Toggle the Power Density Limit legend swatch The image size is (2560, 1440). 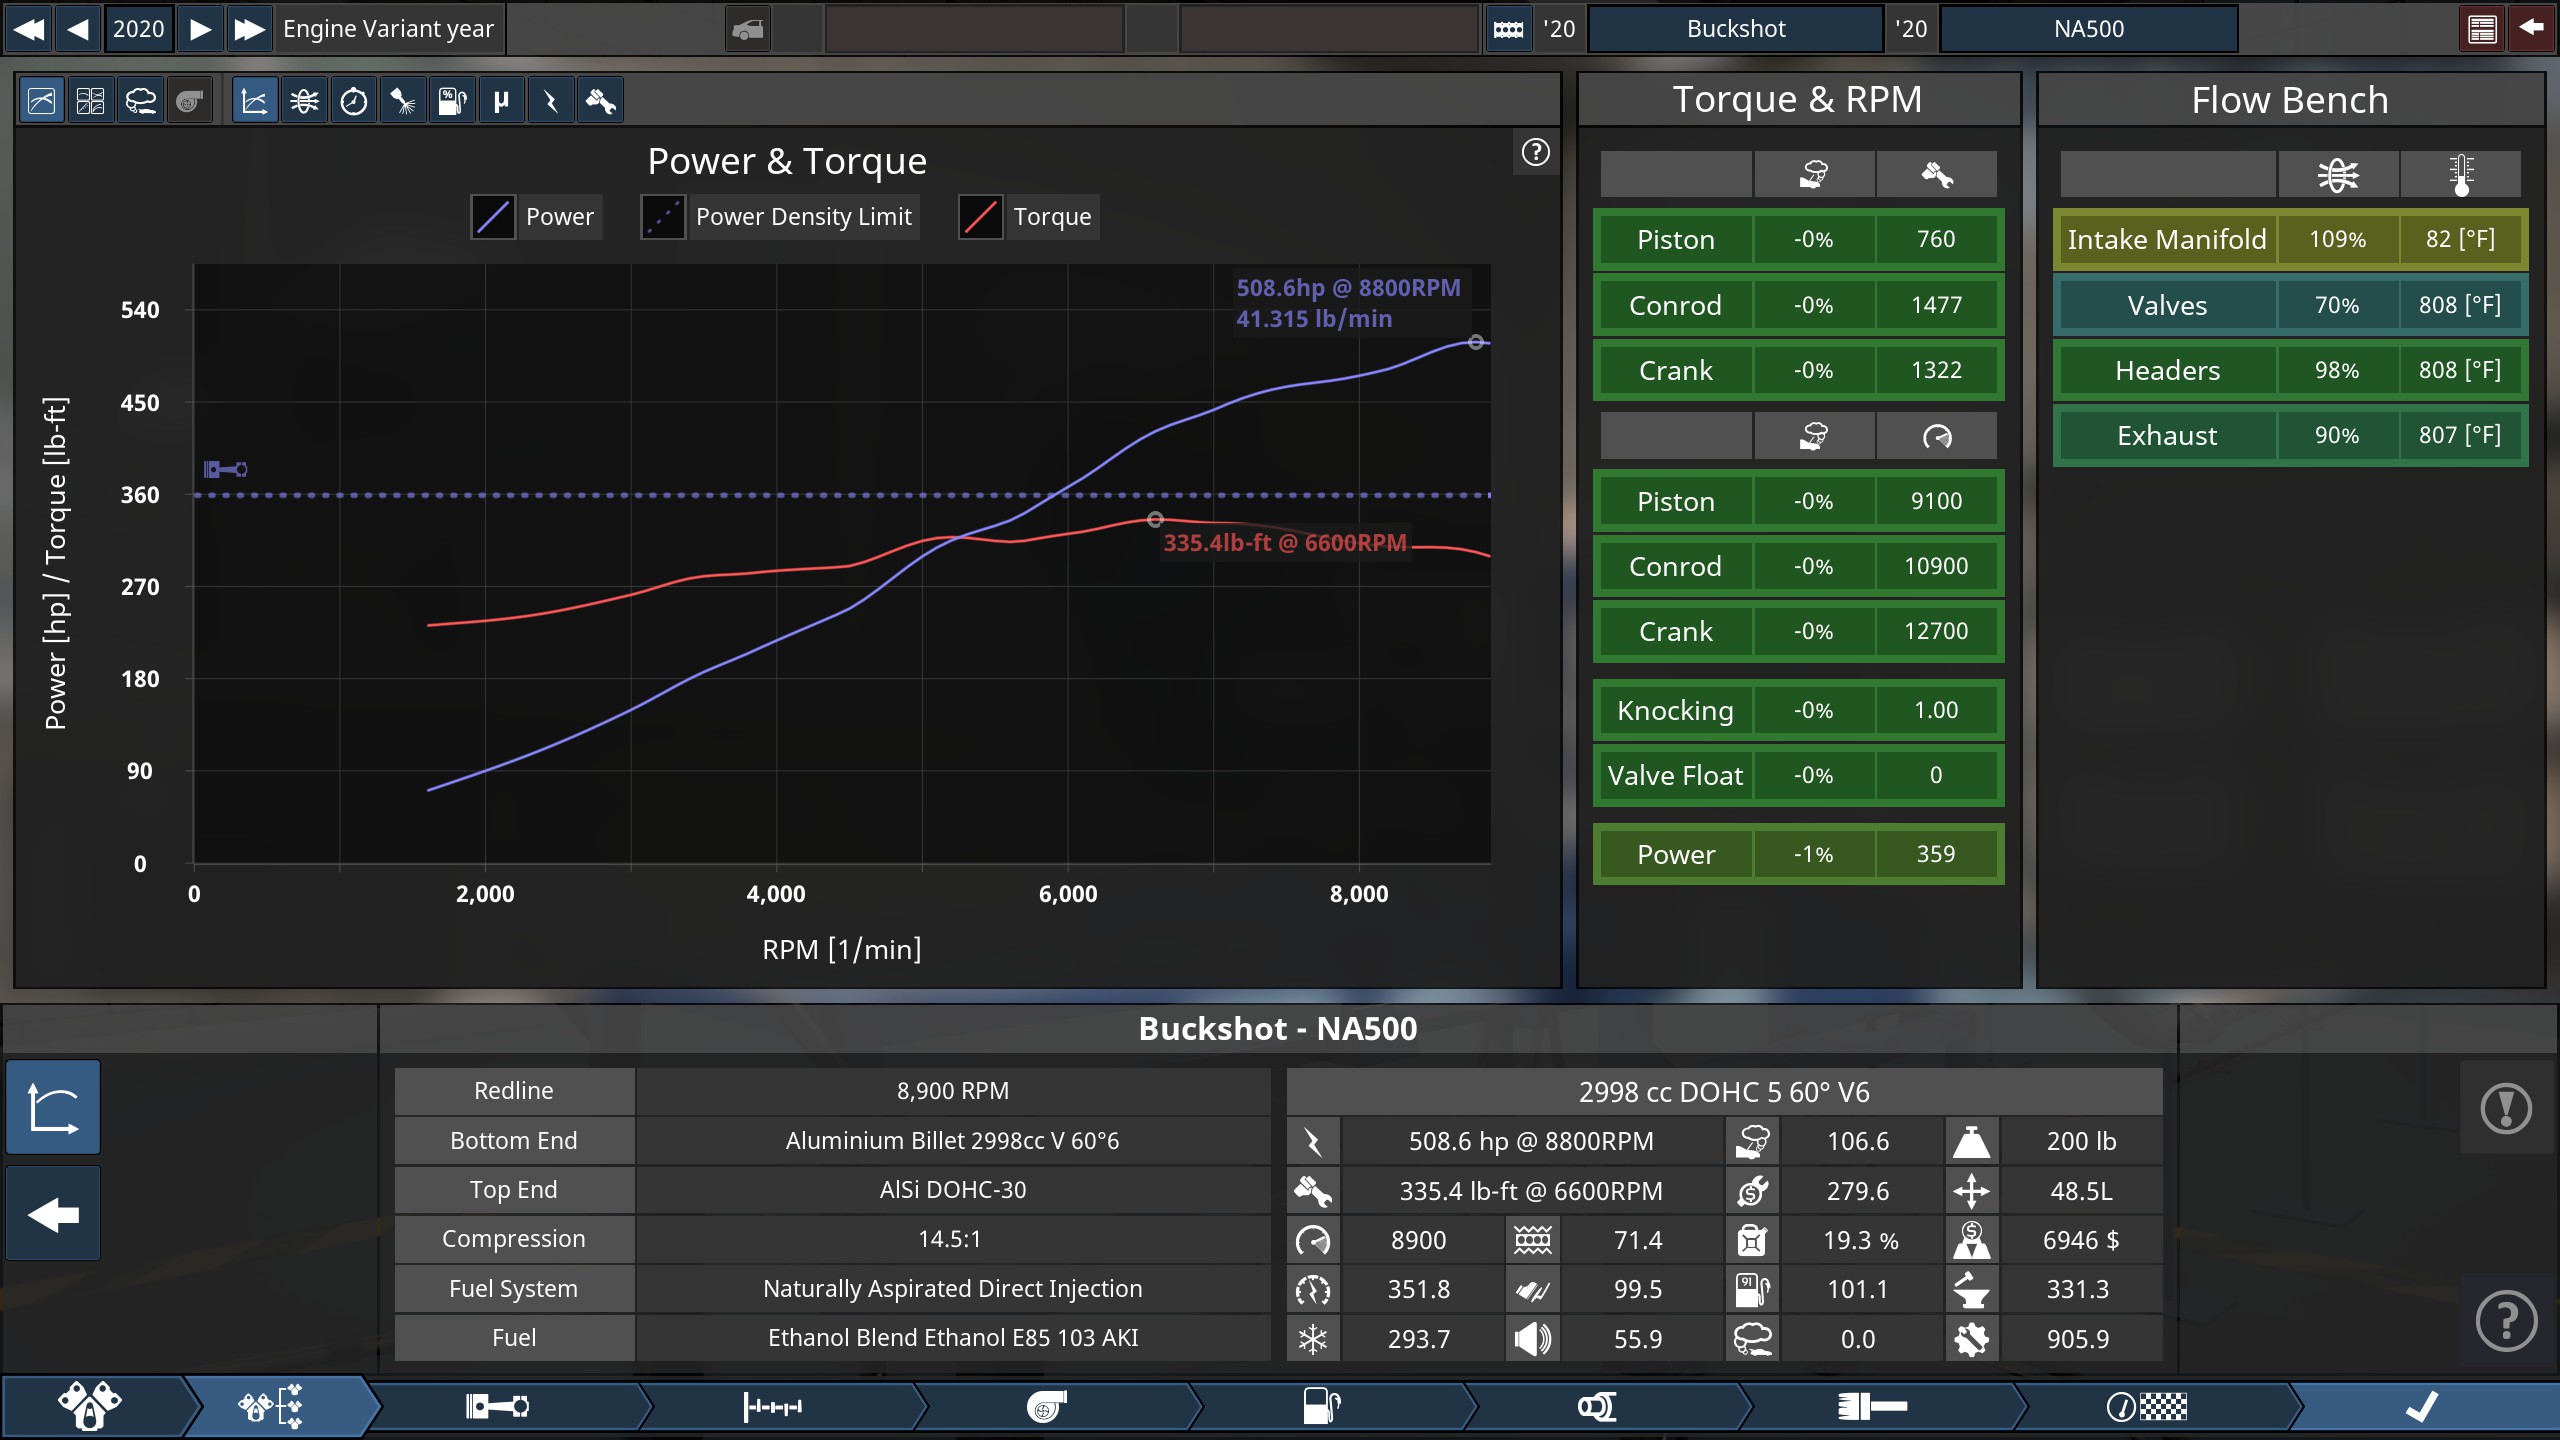coord(663,217)
